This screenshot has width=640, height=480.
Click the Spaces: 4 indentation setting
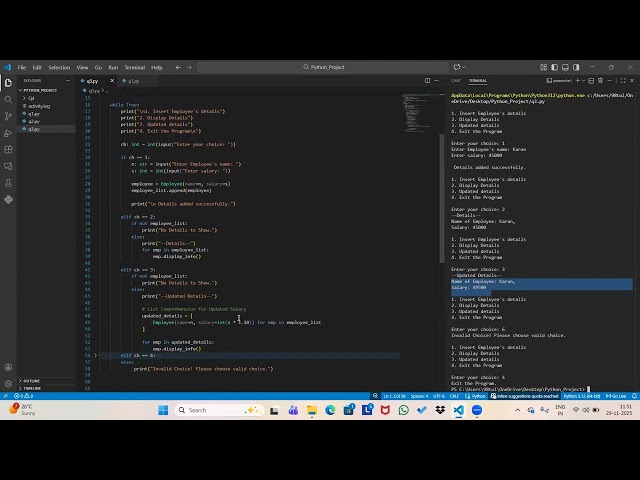pos(419,396)
